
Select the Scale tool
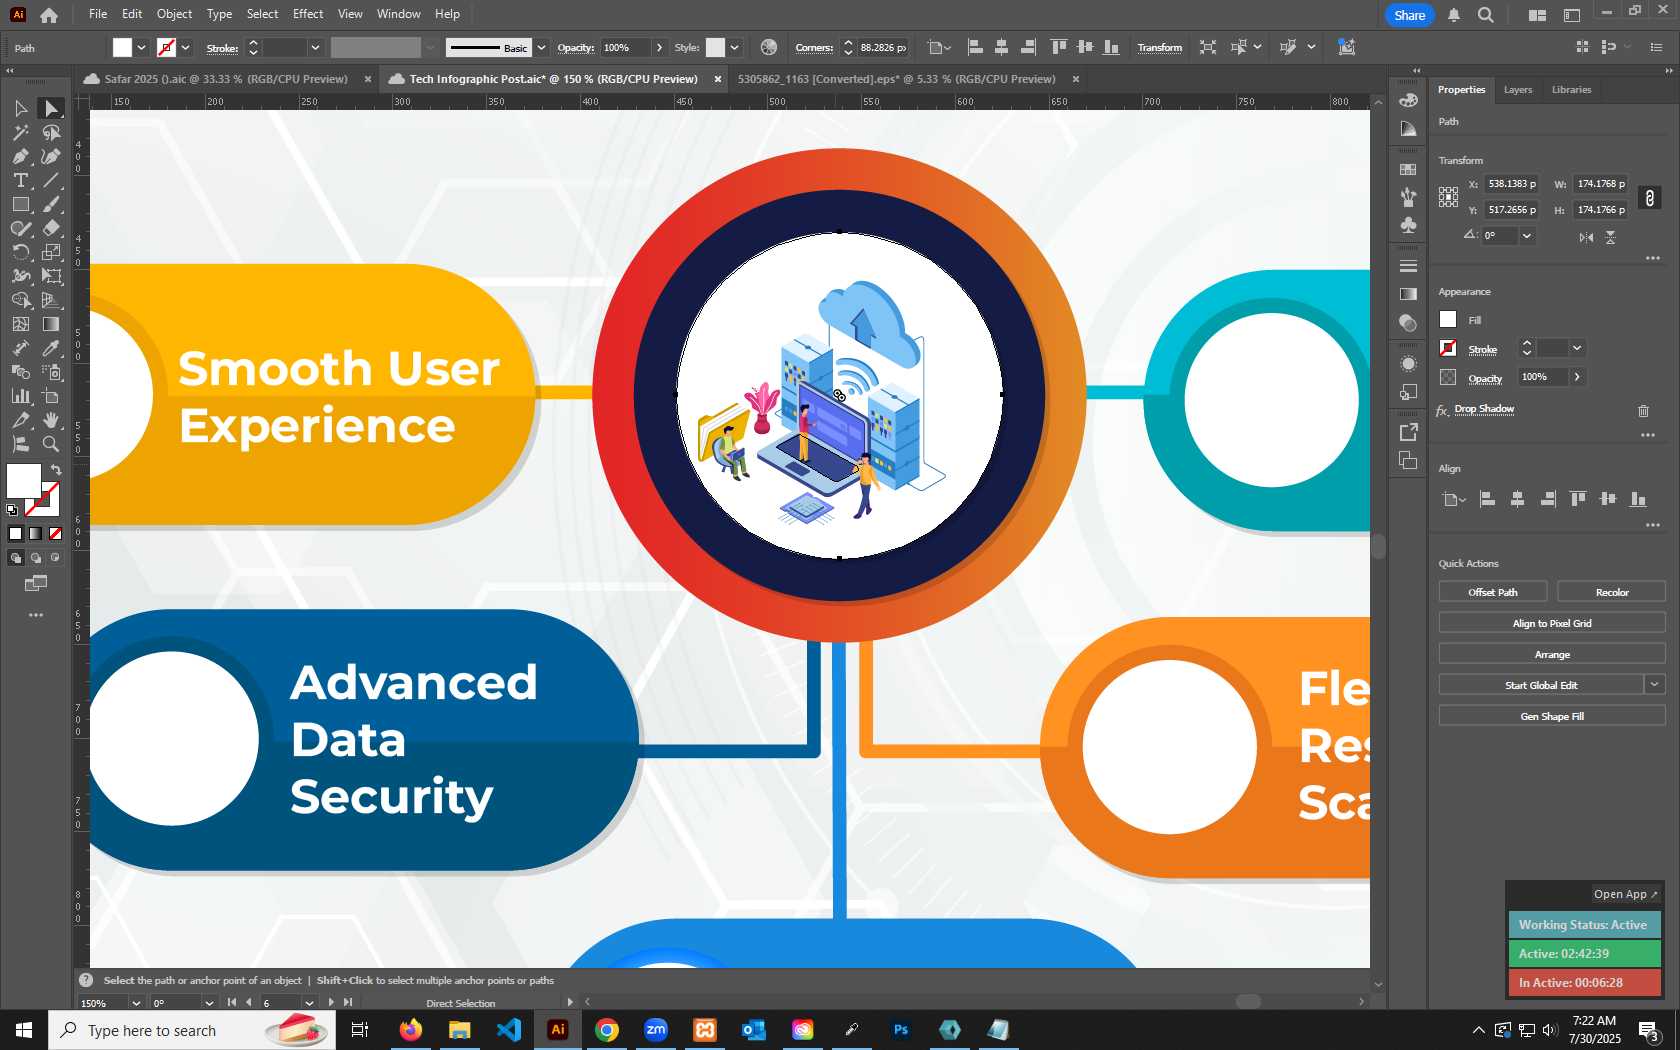pos(51,252)
